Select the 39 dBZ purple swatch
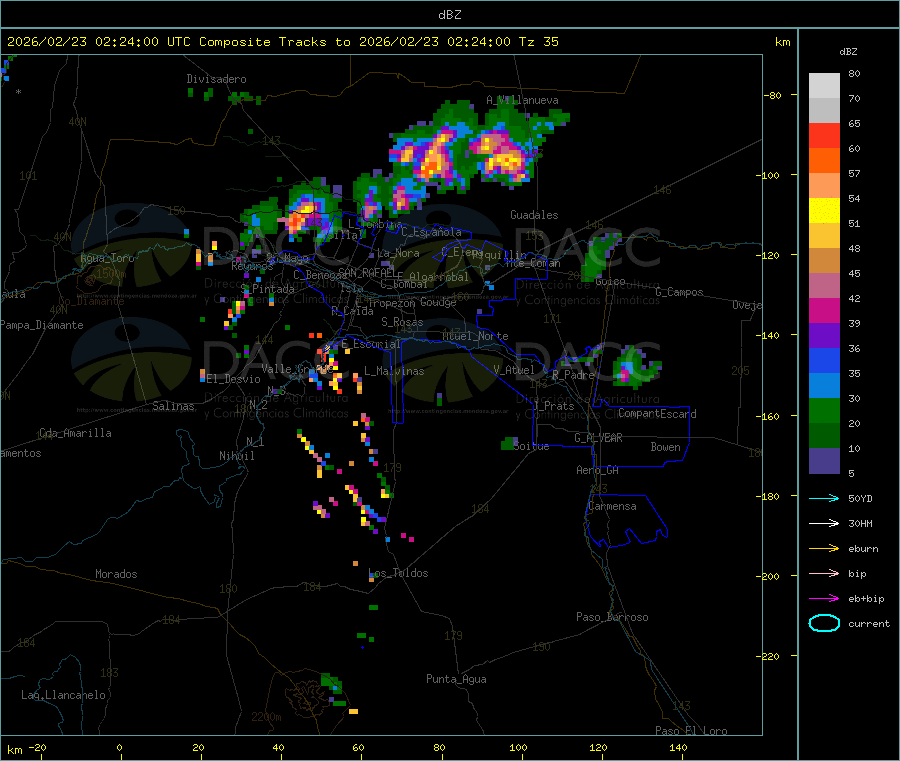 (x=824, y=336)
